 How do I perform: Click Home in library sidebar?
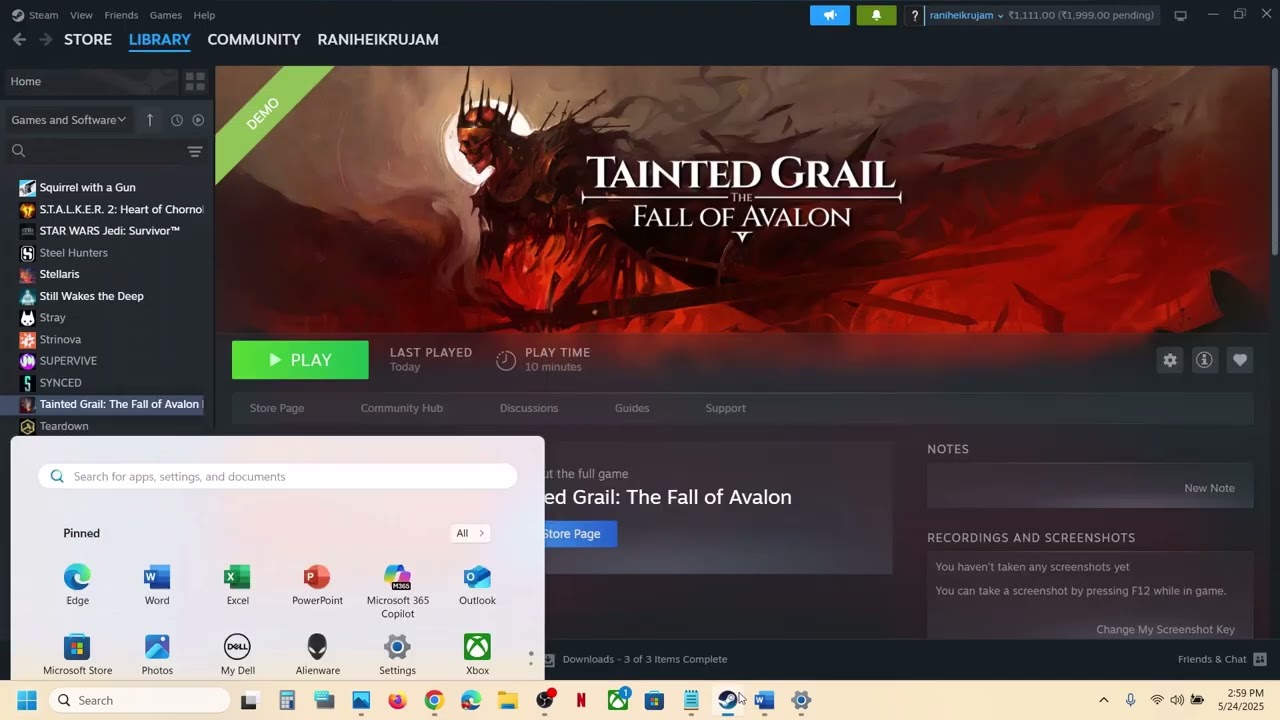92,81
